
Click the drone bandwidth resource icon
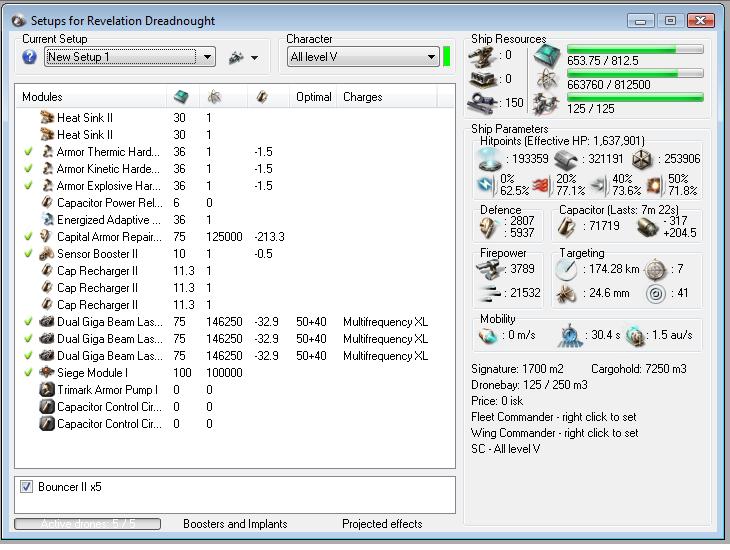[x=546, y=103]
